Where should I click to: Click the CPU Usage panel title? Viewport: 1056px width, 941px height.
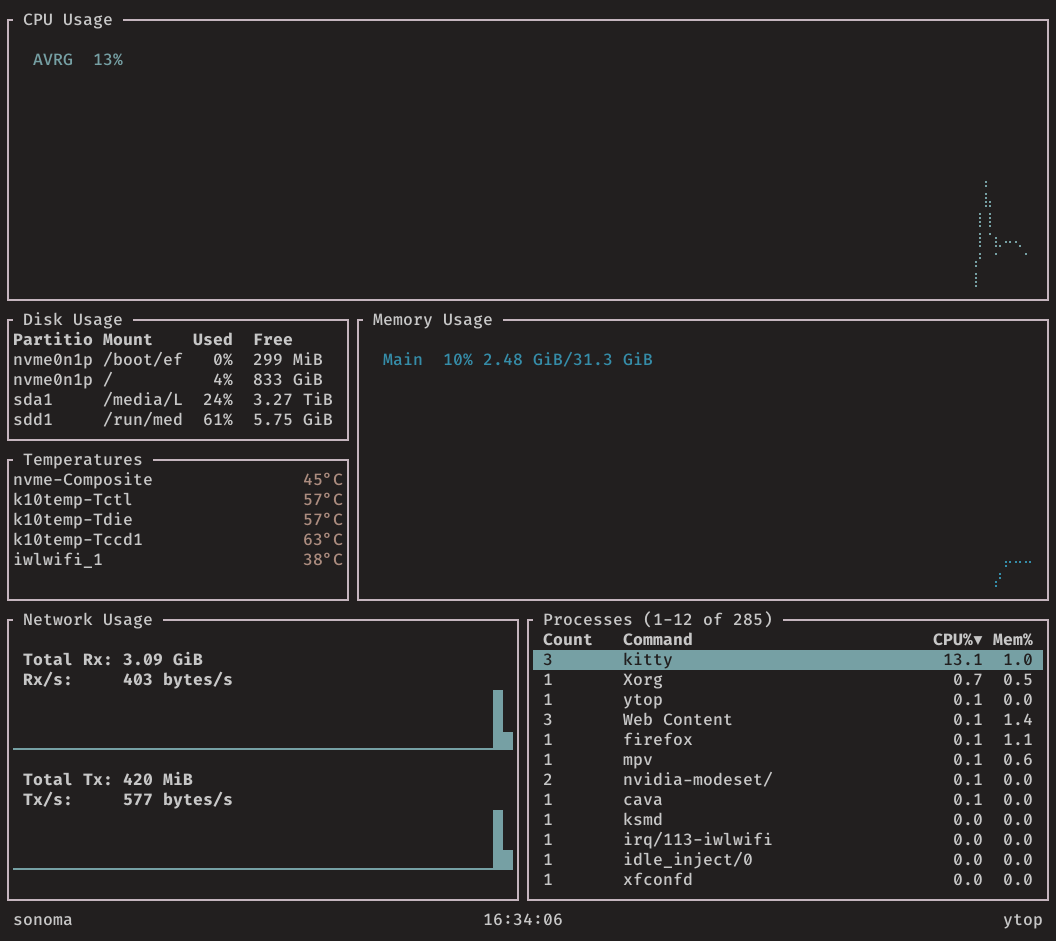point(67,20)
